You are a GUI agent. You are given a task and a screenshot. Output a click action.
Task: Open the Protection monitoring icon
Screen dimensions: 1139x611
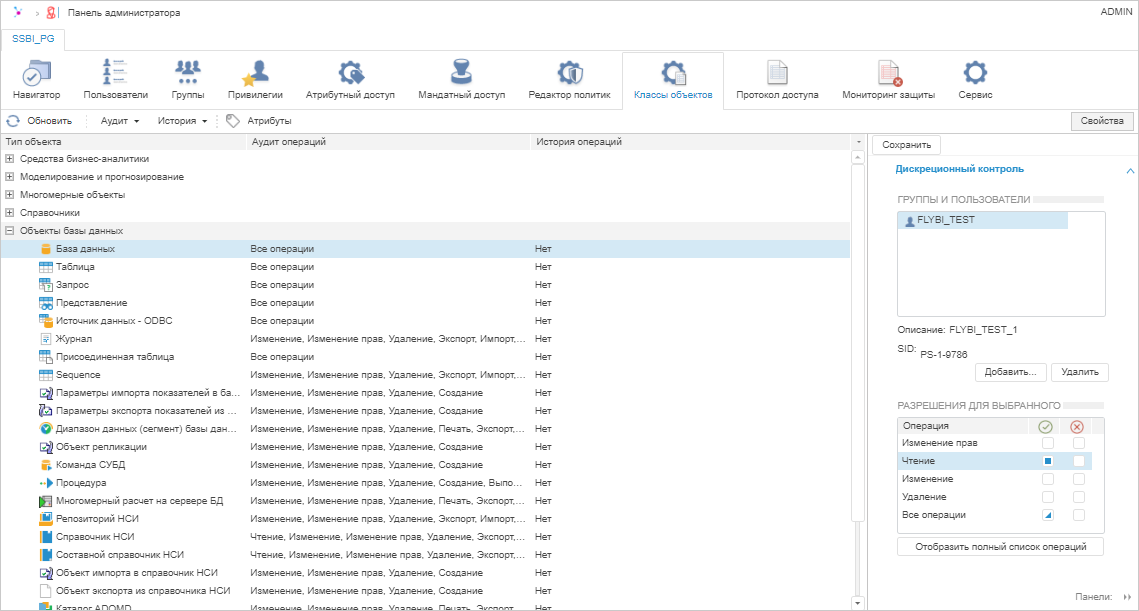(x=888, y=74)
